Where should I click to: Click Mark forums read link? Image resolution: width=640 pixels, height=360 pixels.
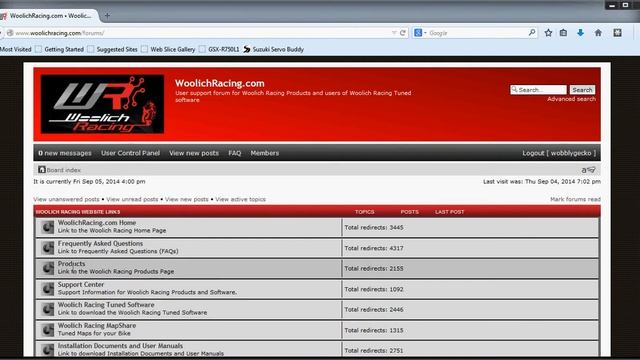click(x=575, y=200)
